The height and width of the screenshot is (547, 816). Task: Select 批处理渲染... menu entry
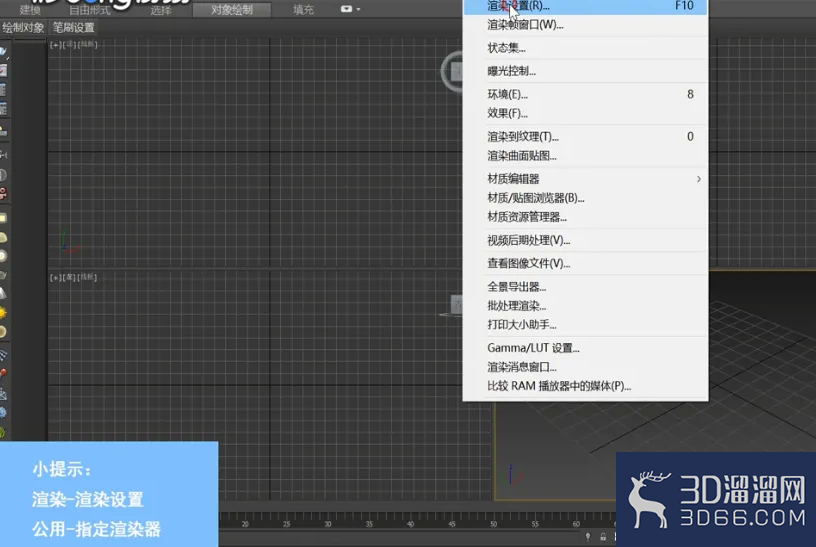(x=585, y=306)
